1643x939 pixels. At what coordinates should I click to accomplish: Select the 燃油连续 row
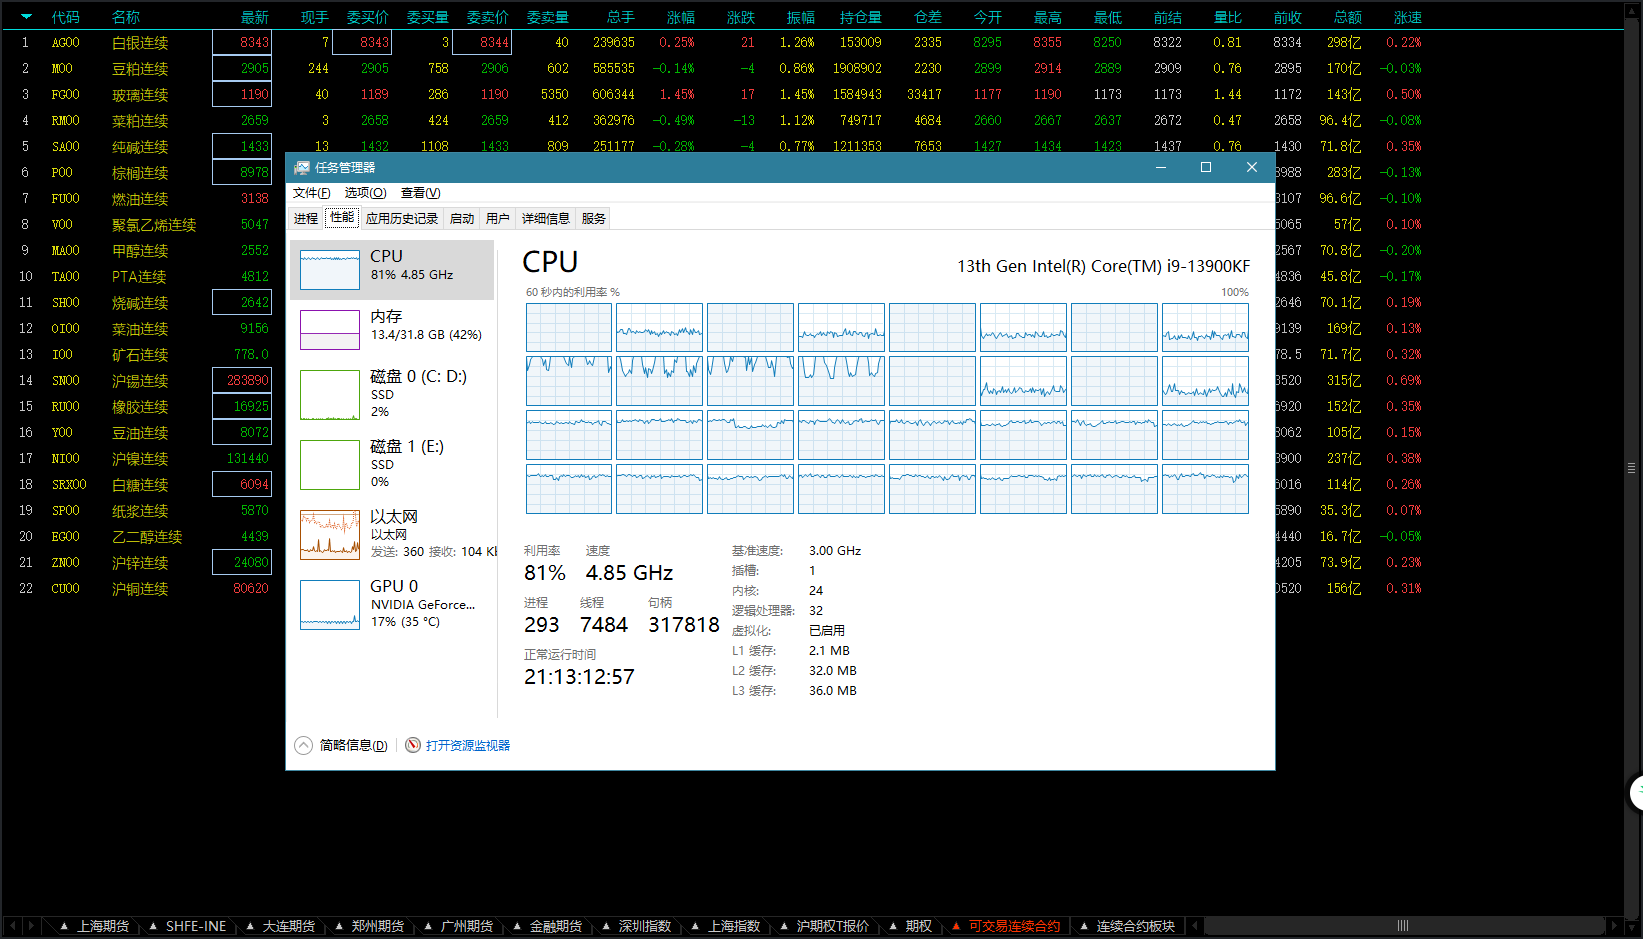142,199
